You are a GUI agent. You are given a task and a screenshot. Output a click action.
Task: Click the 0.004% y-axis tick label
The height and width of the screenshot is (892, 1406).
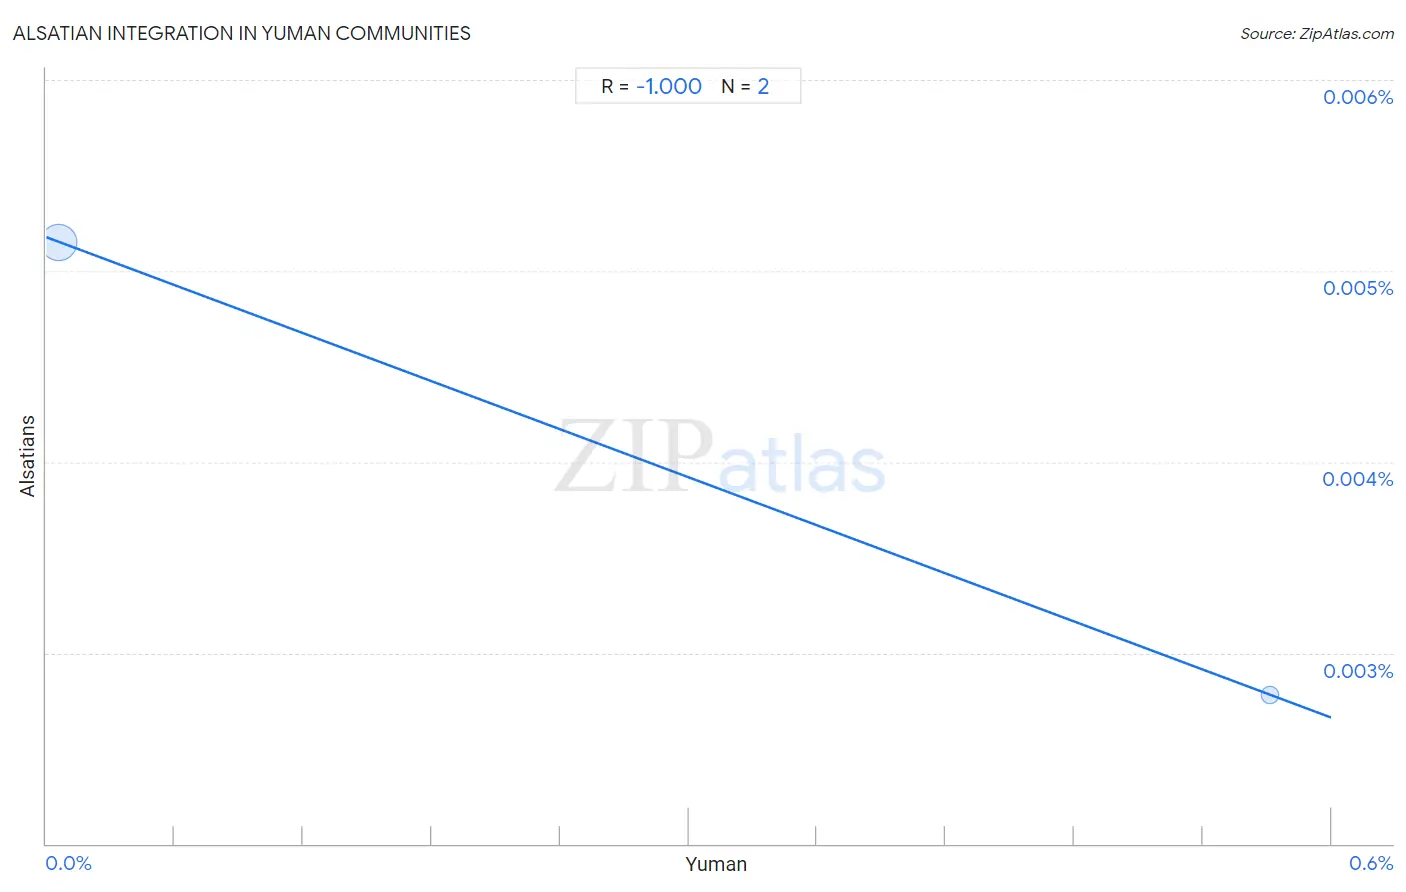(x=1358, y=479)
